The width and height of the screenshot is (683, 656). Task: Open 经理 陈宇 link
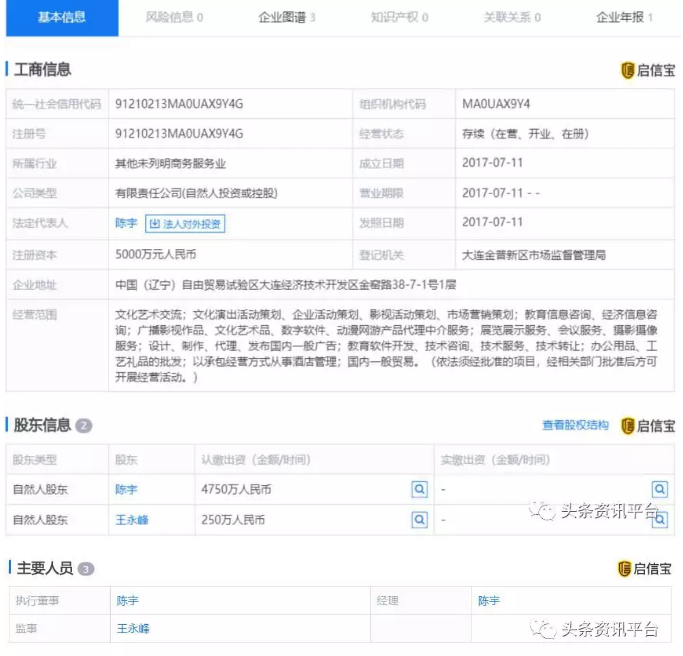pos(489,601)
